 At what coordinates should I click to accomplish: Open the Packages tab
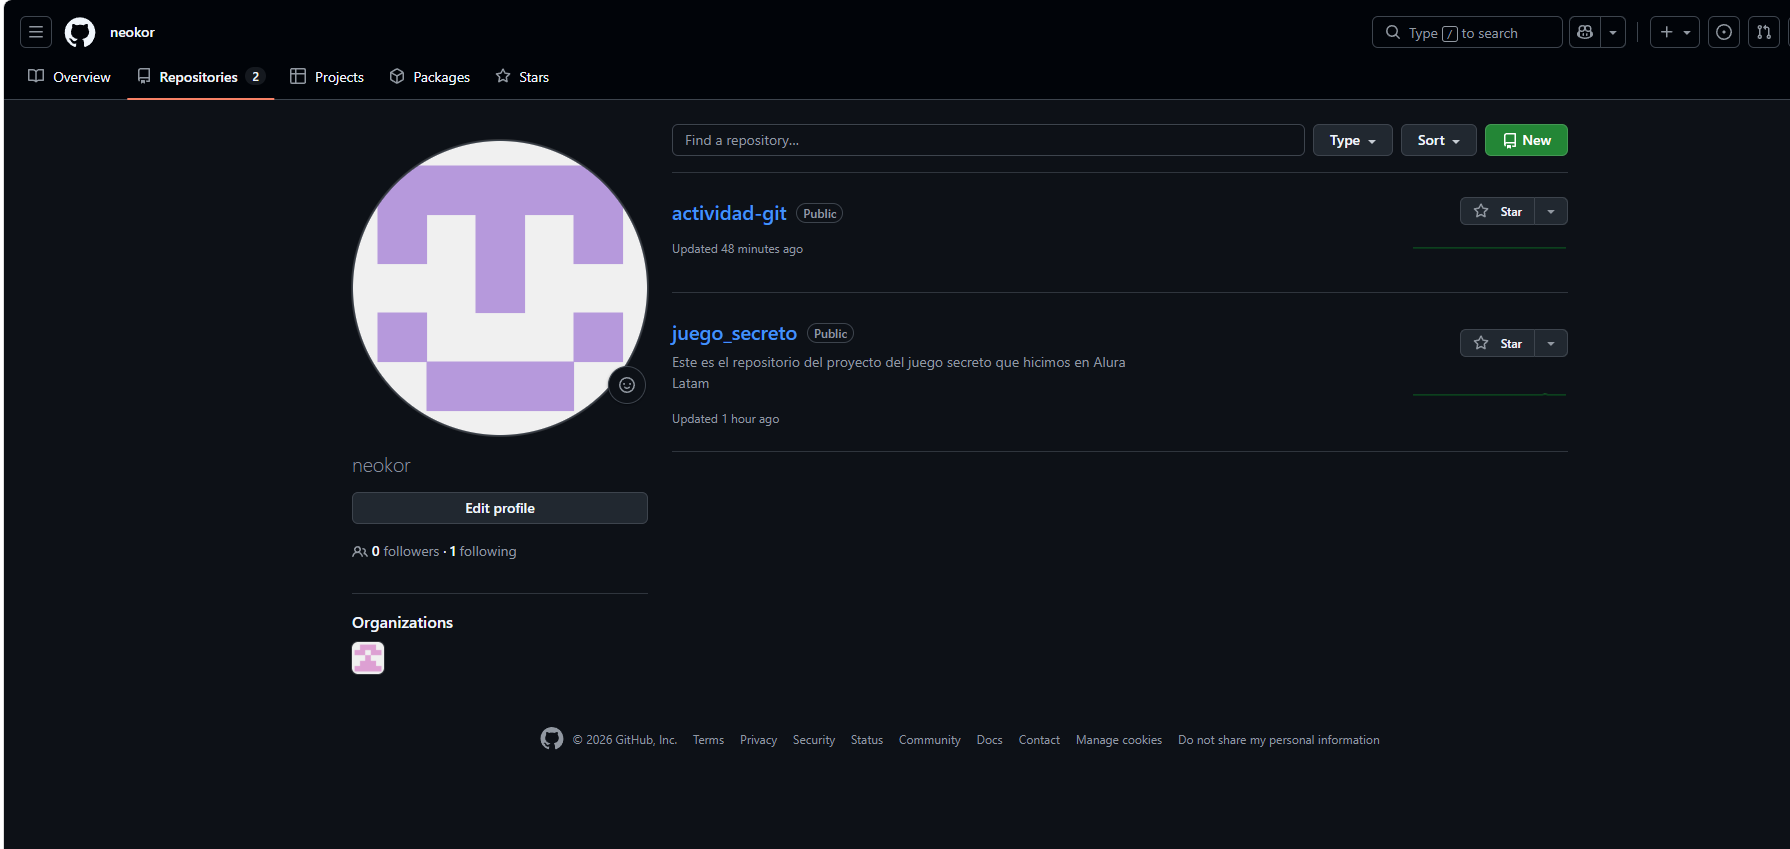click(x=430, y=77)
